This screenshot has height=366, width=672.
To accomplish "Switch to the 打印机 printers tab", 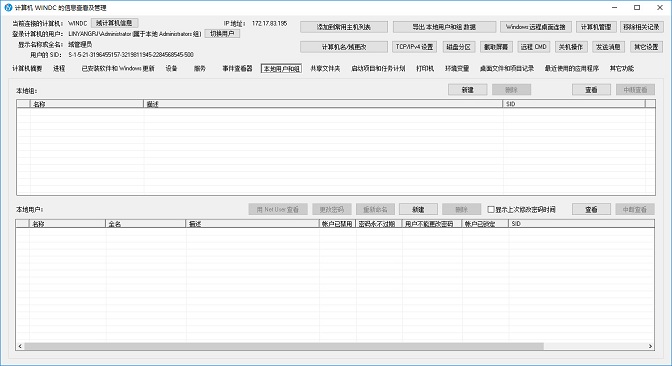I will coord(425,69).
